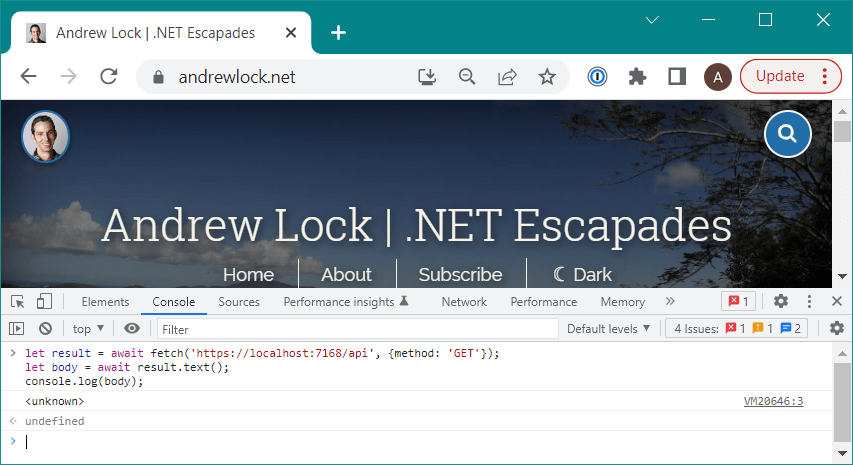Open the top context dropdown
Image resolution: width=853 pixels, height=465 pixels.
pos(88,329)
